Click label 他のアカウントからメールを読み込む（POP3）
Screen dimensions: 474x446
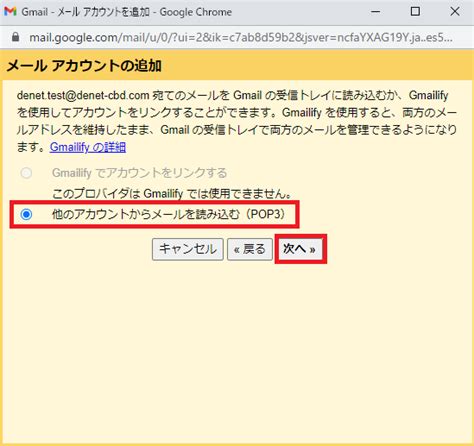point(170,214)
